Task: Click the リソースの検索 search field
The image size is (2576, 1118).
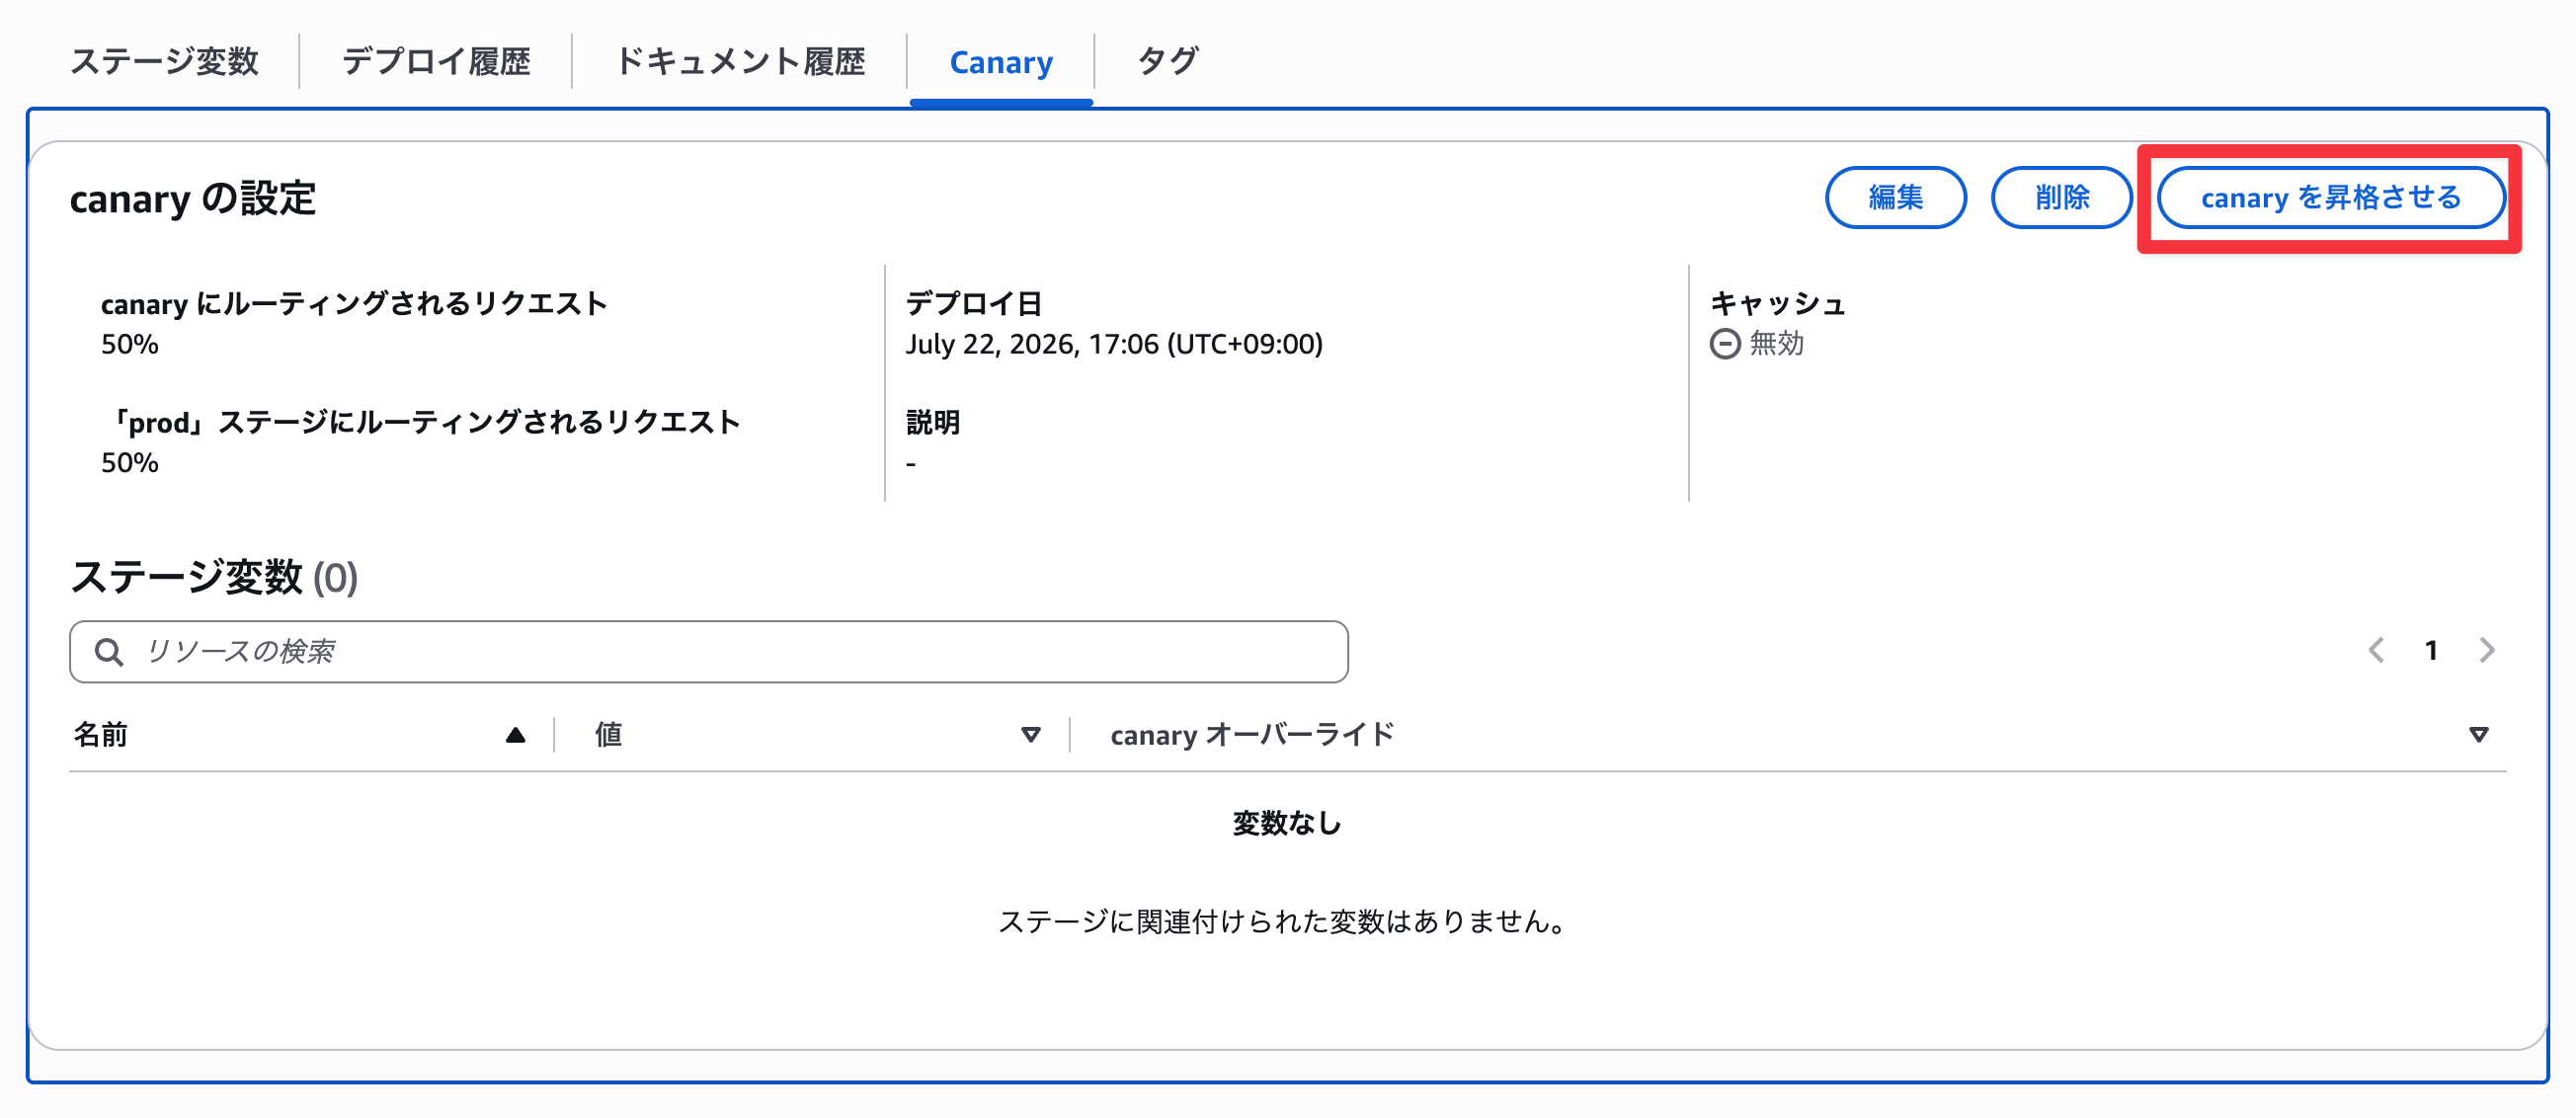Action: coord(708,652)
